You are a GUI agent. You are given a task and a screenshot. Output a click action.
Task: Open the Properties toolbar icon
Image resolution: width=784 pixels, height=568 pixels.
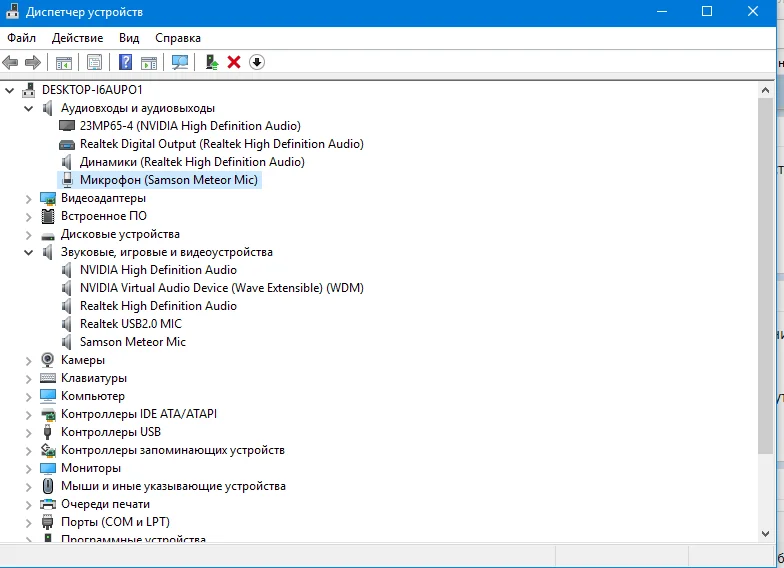[x=94, y=62]
